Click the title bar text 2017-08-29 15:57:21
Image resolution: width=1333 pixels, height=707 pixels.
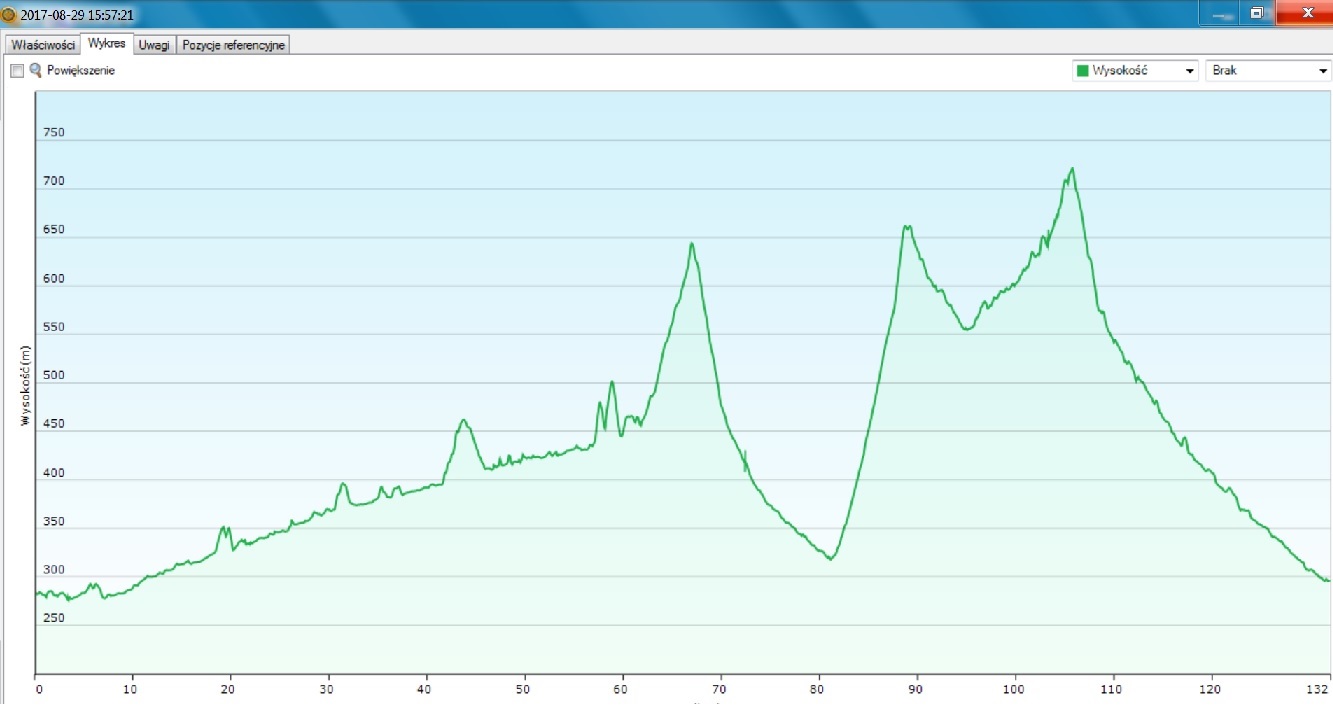click(x=77, y=15)
